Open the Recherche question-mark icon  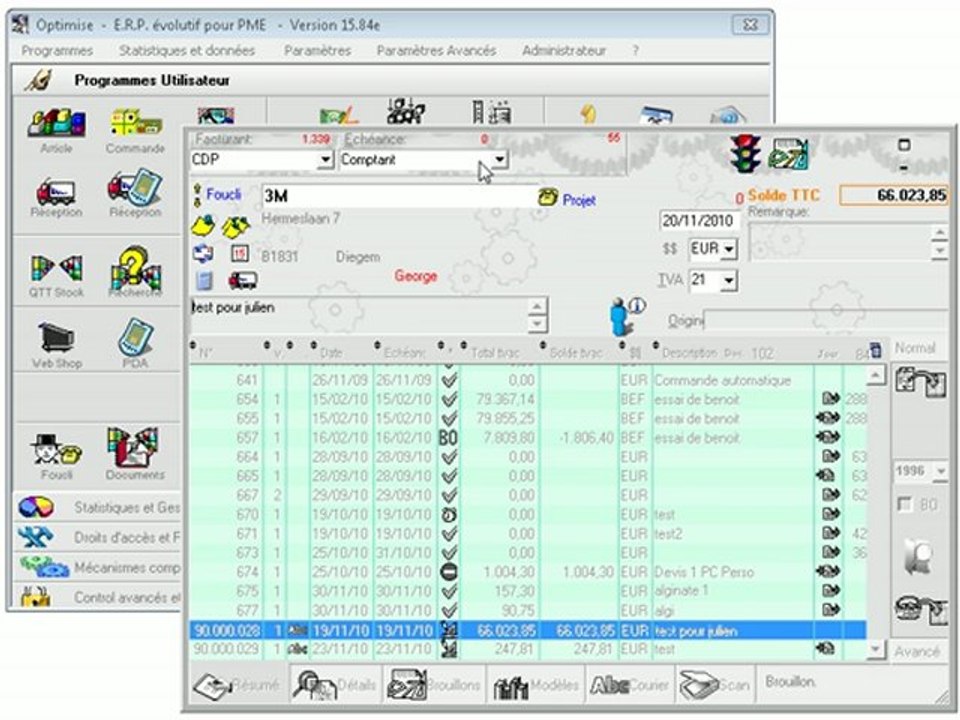pos(135,268)
